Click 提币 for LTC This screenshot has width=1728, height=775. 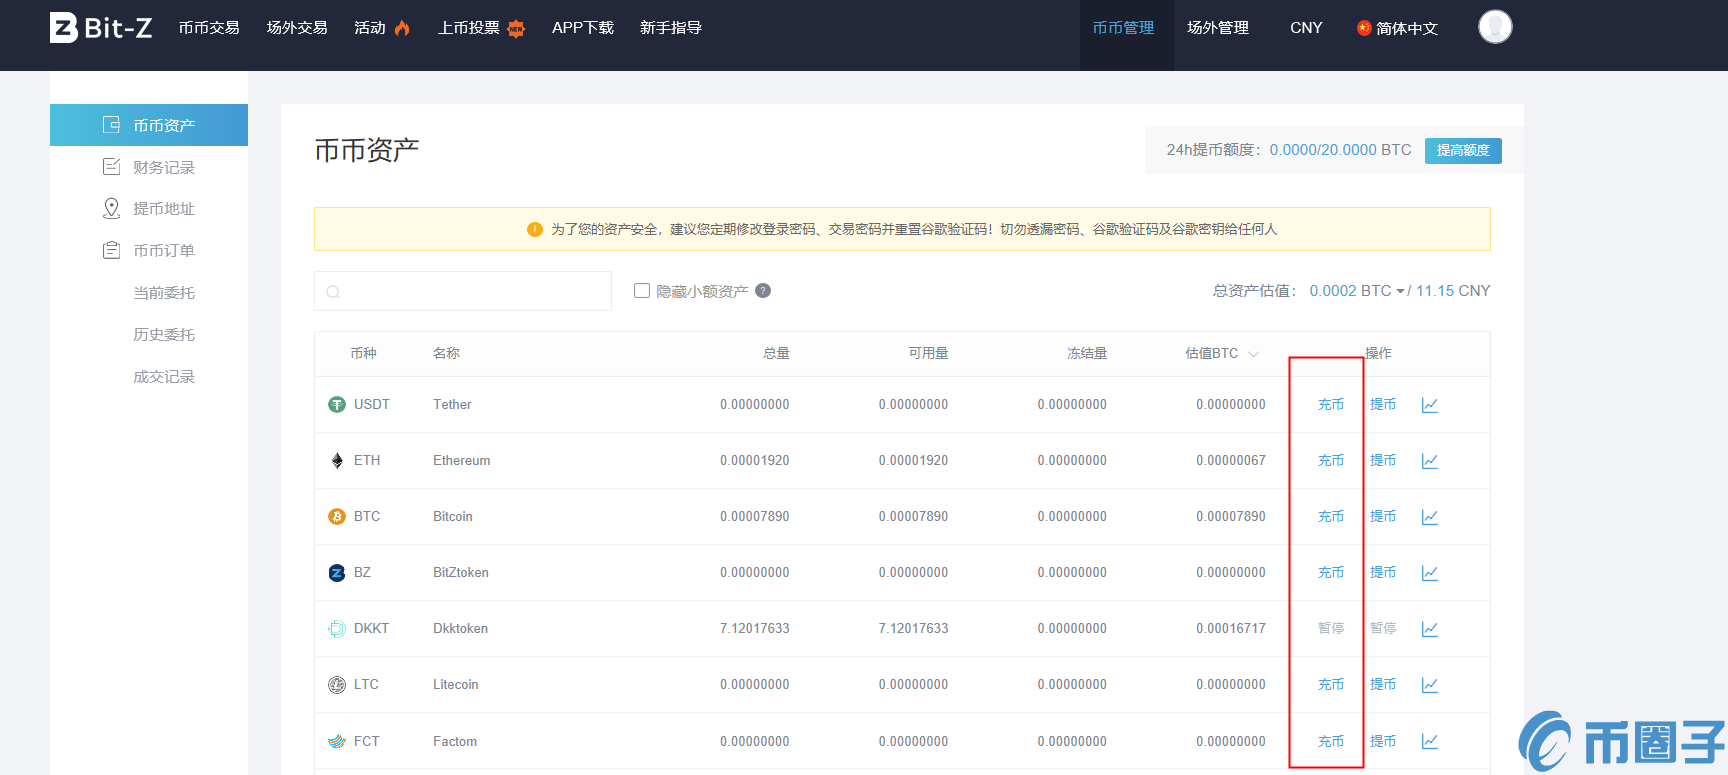point(1383,685)
